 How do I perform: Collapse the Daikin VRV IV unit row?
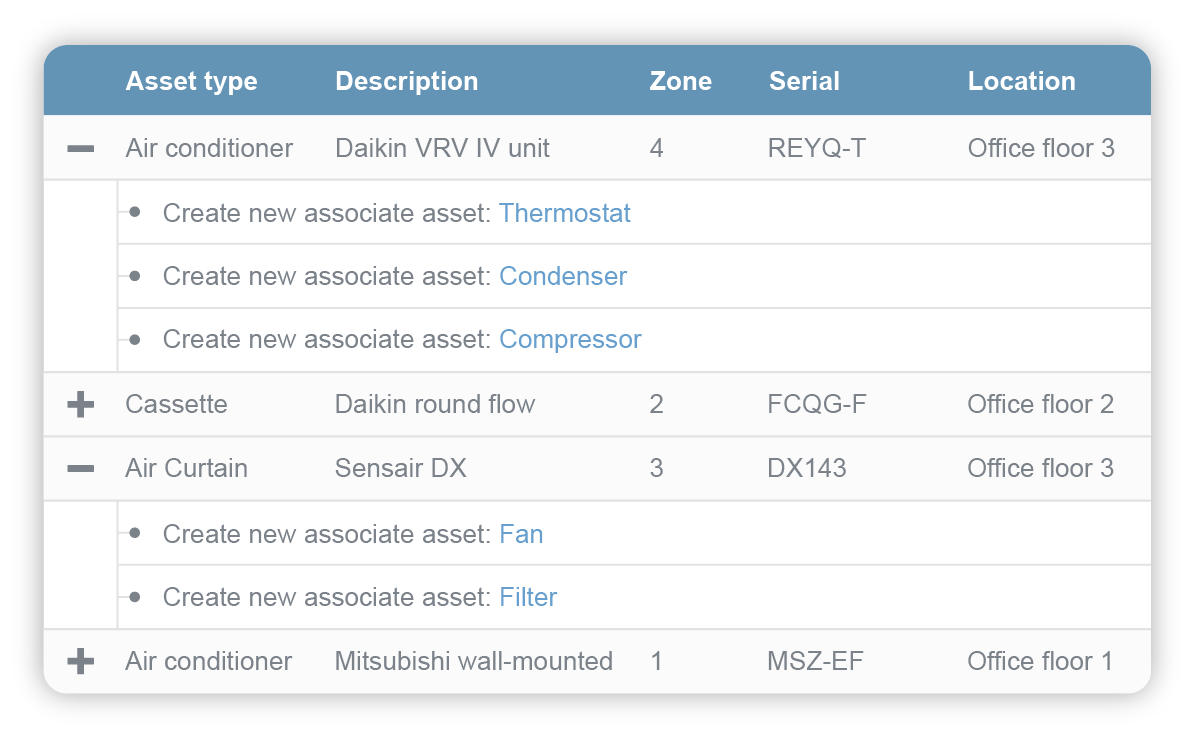(x=81, y=149)
